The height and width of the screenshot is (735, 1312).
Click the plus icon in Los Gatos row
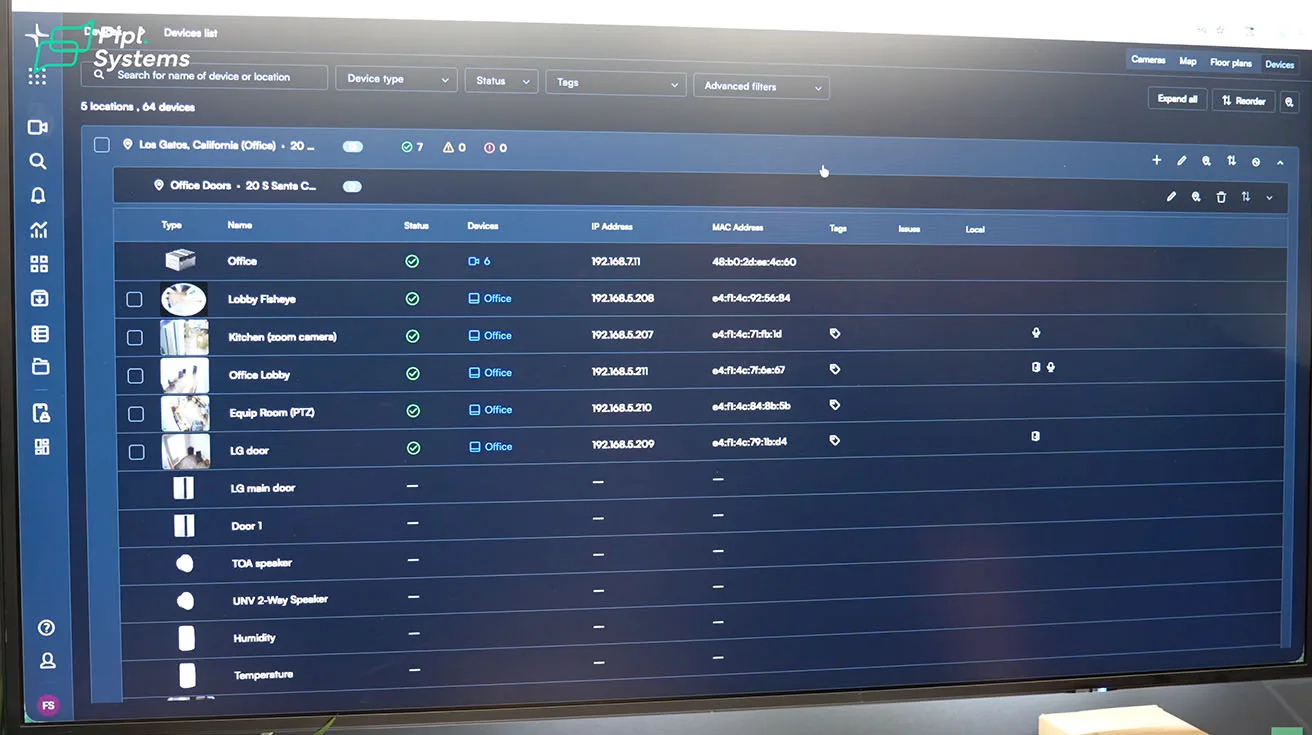pyautogui.click(x=1157, y=160)
